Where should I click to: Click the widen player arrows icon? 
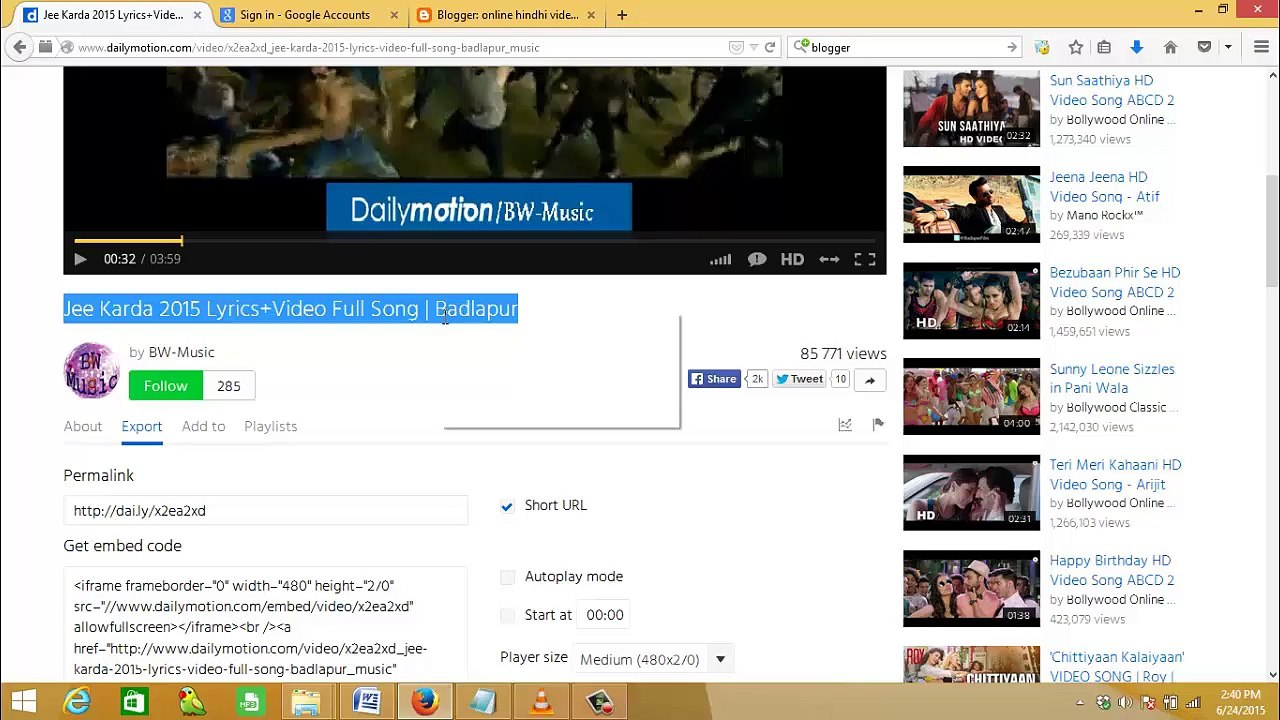[829, 260]
